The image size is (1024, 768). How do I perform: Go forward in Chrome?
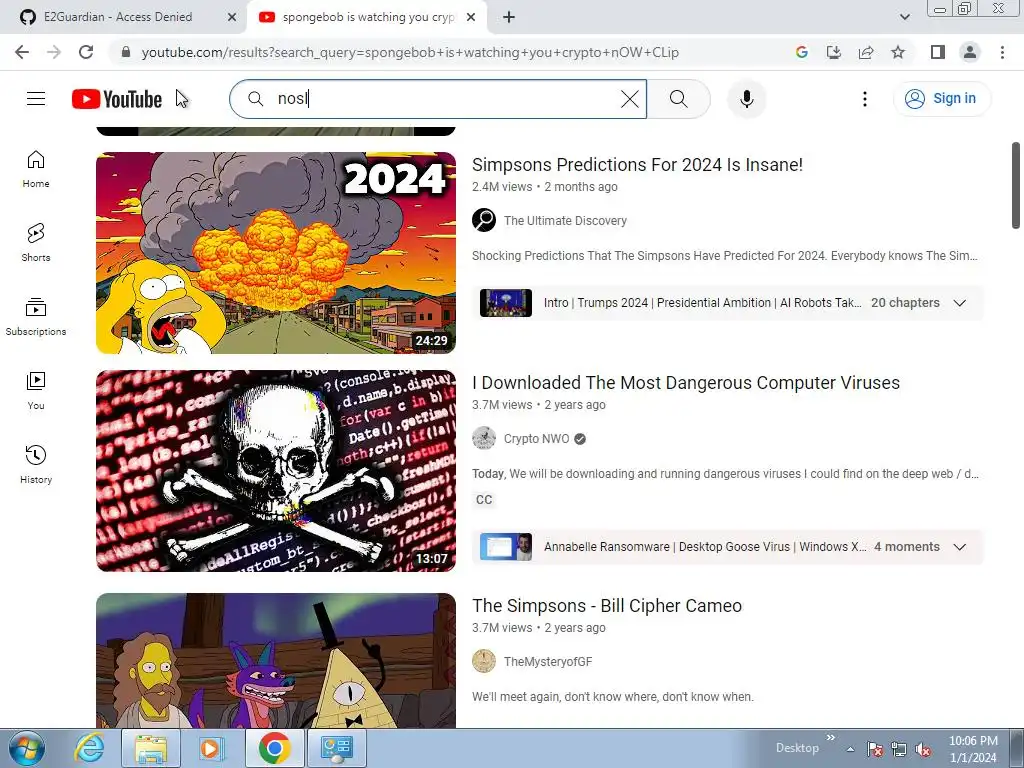tap(54, 52)
